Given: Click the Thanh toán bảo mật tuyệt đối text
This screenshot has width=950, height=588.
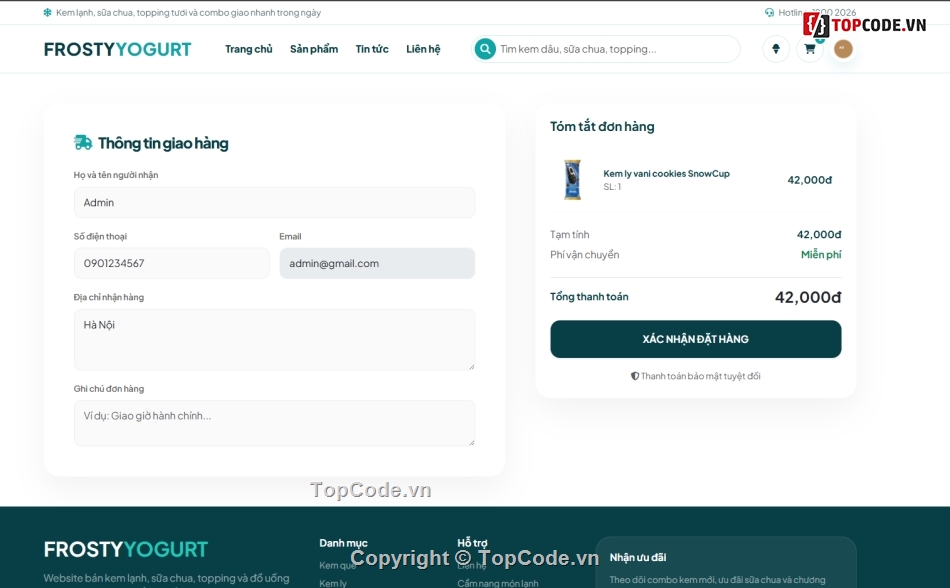Looking at the screenshot, I should coord(700,376).
